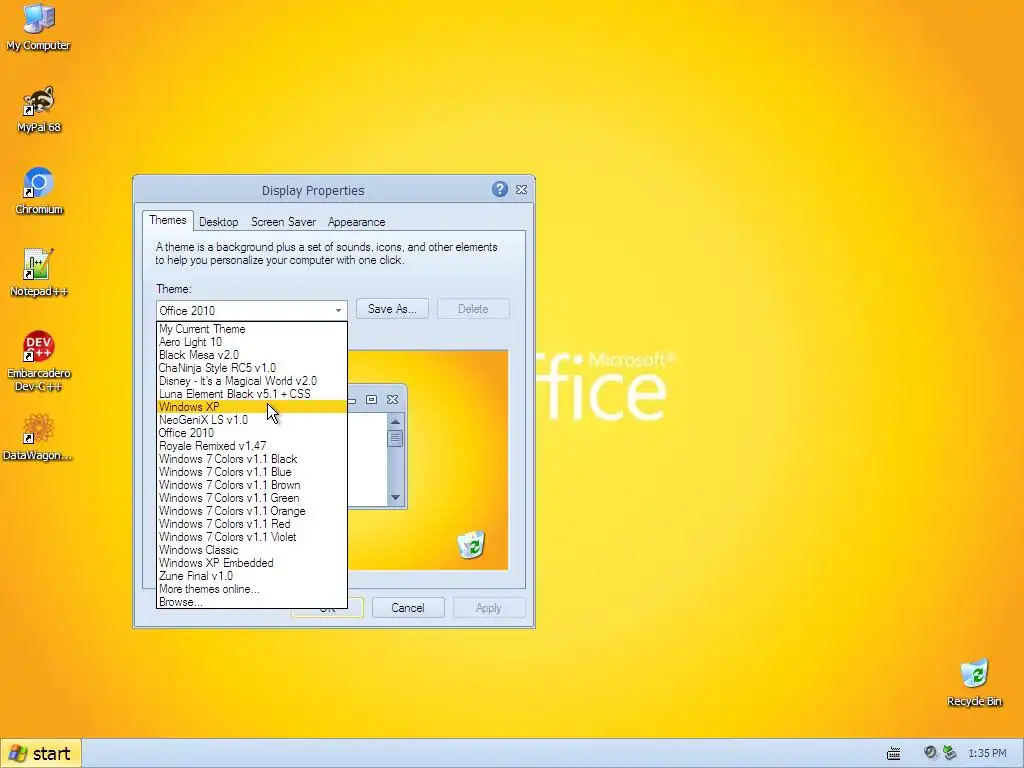
Task: Click the network connection tray icon
Action: point(950,753)
